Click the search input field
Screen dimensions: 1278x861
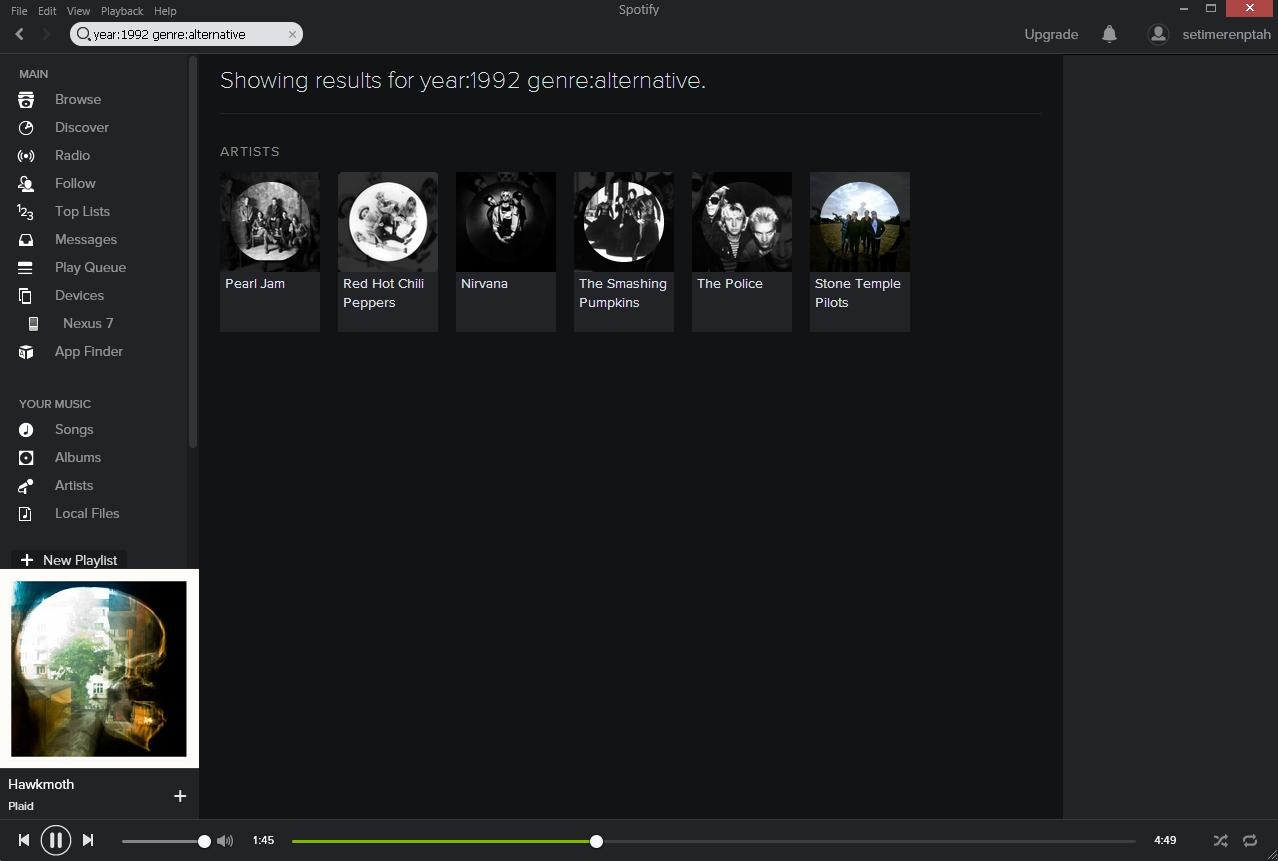click(186, 34)
